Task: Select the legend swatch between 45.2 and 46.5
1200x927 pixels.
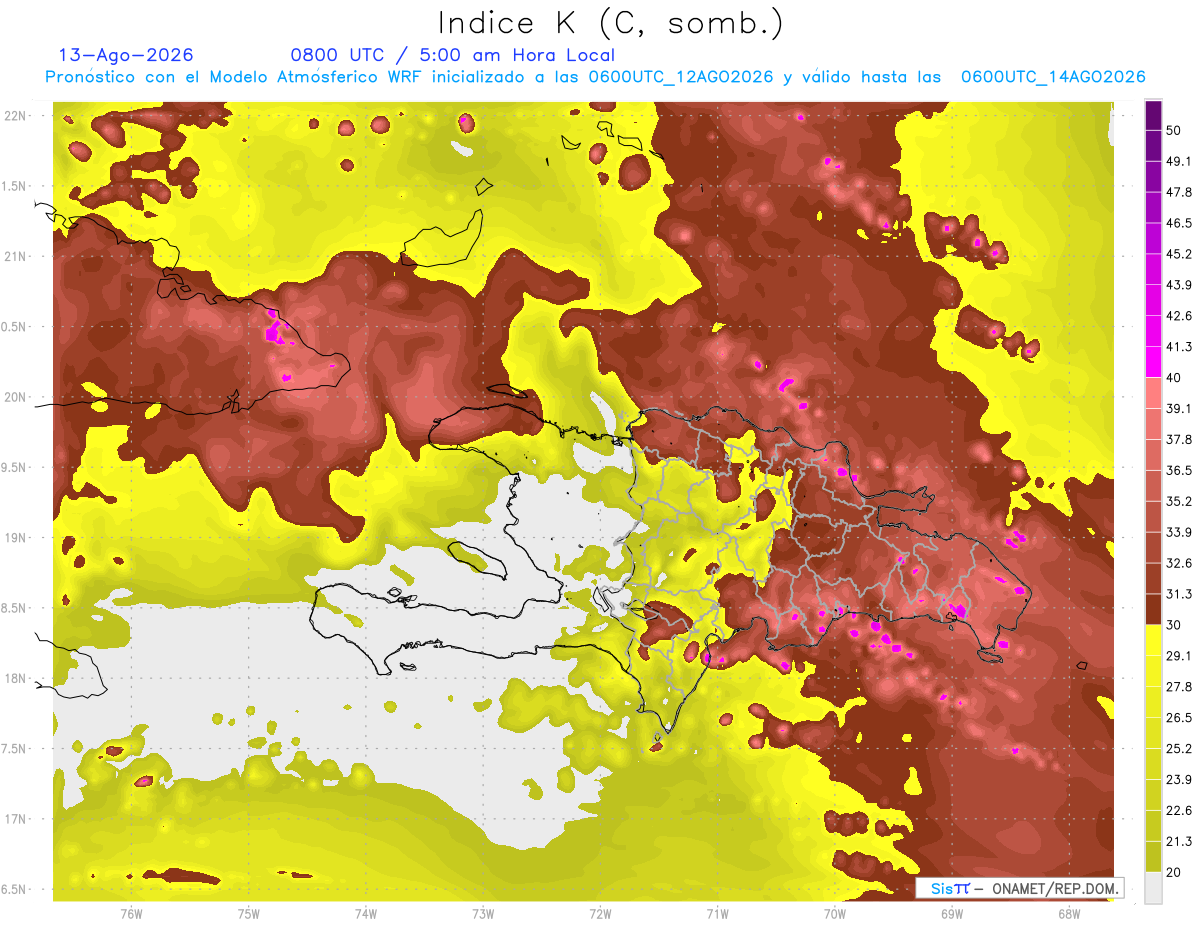Action: pos(1153,239)
